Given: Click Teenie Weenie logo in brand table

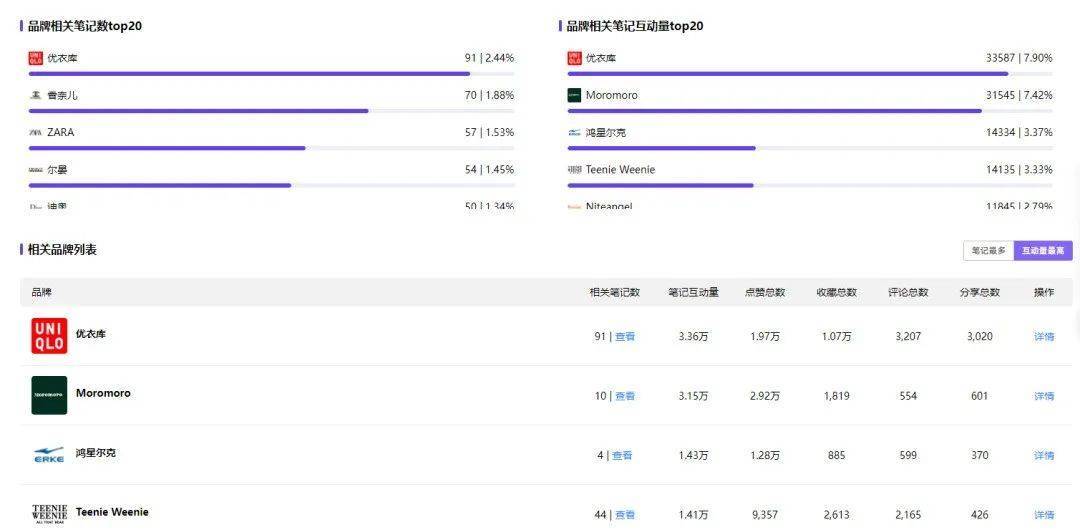Looking at the screenshot, I should pos(49,514).
